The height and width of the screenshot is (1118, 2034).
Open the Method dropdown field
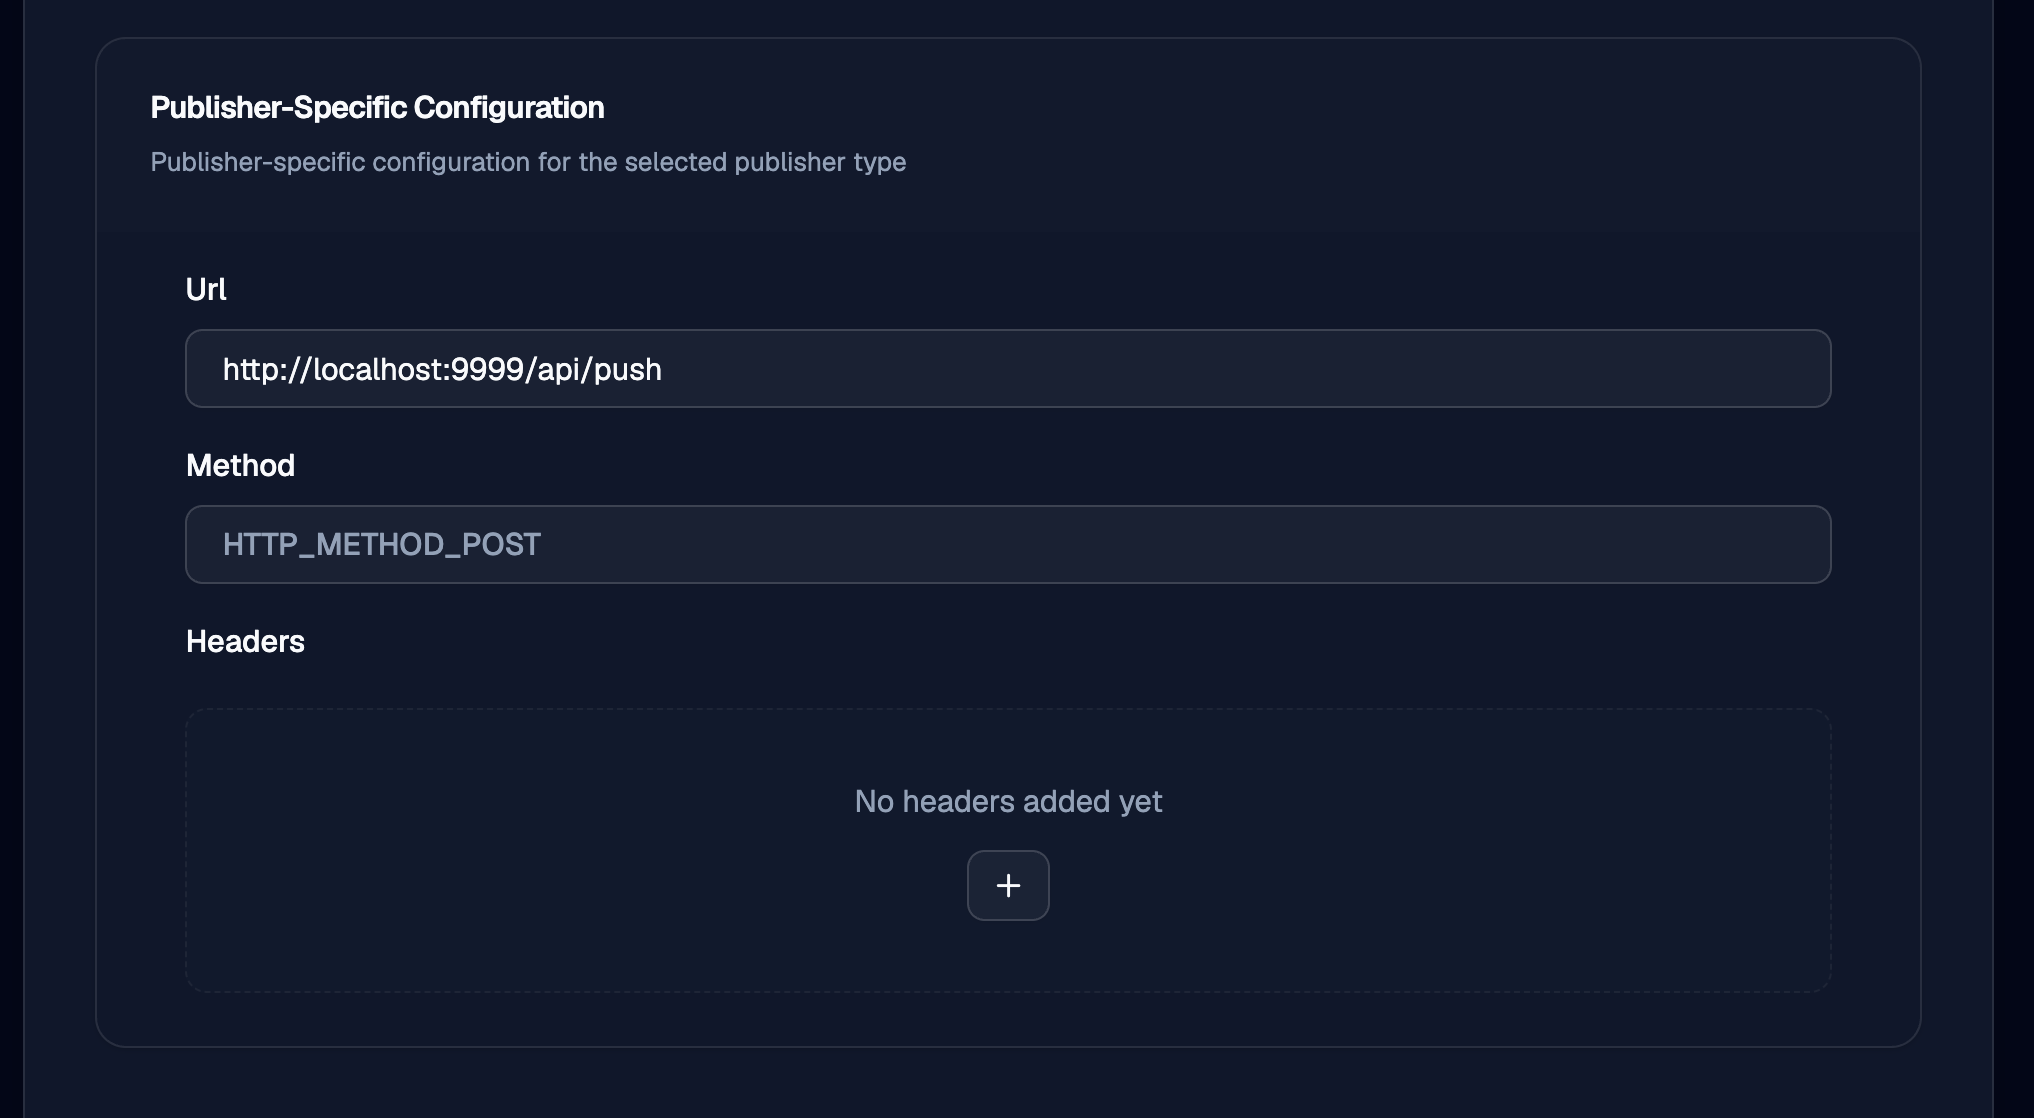point(1008,544)
